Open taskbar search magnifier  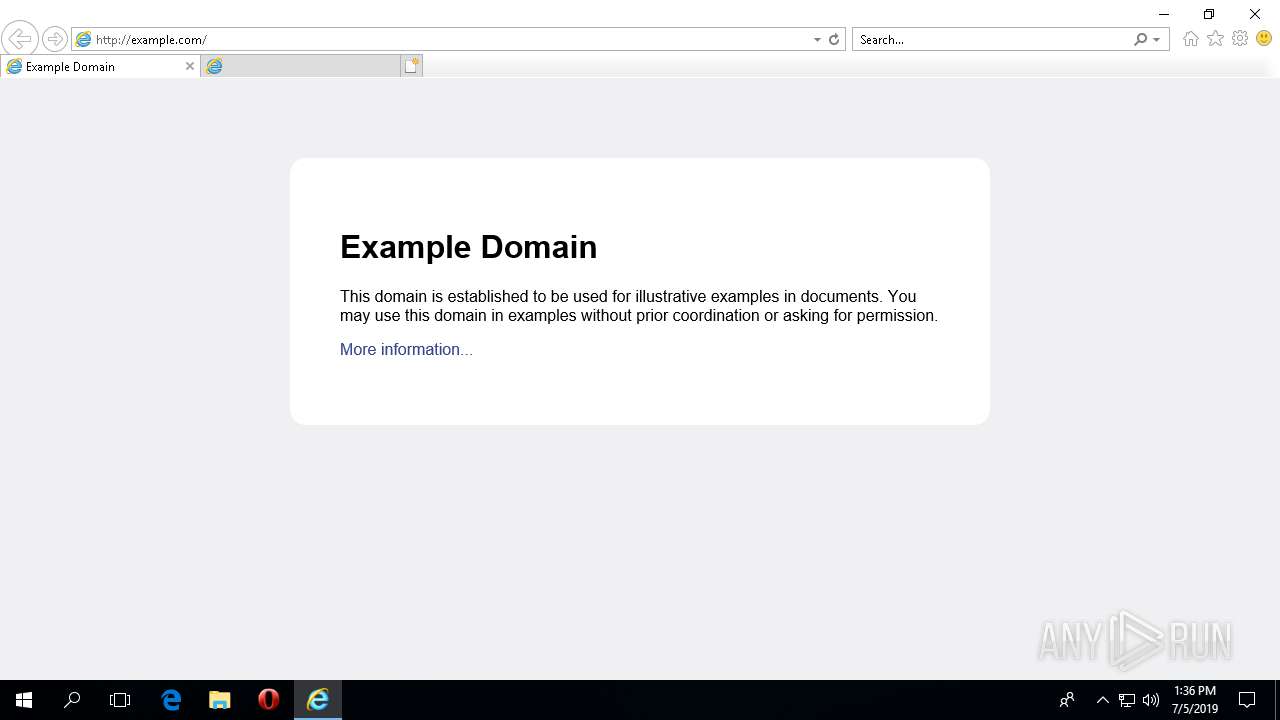pyautogui.click(x=72, y=700)
